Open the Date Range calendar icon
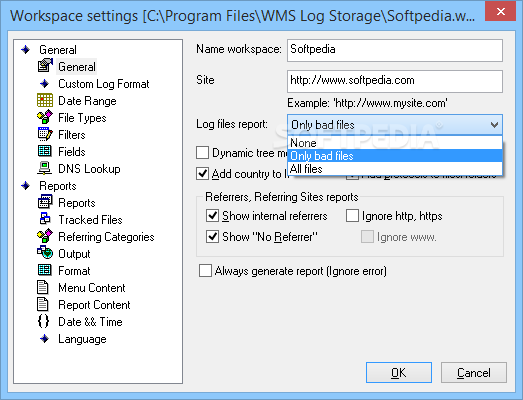The image size is (523, 400). click(45, 100)
